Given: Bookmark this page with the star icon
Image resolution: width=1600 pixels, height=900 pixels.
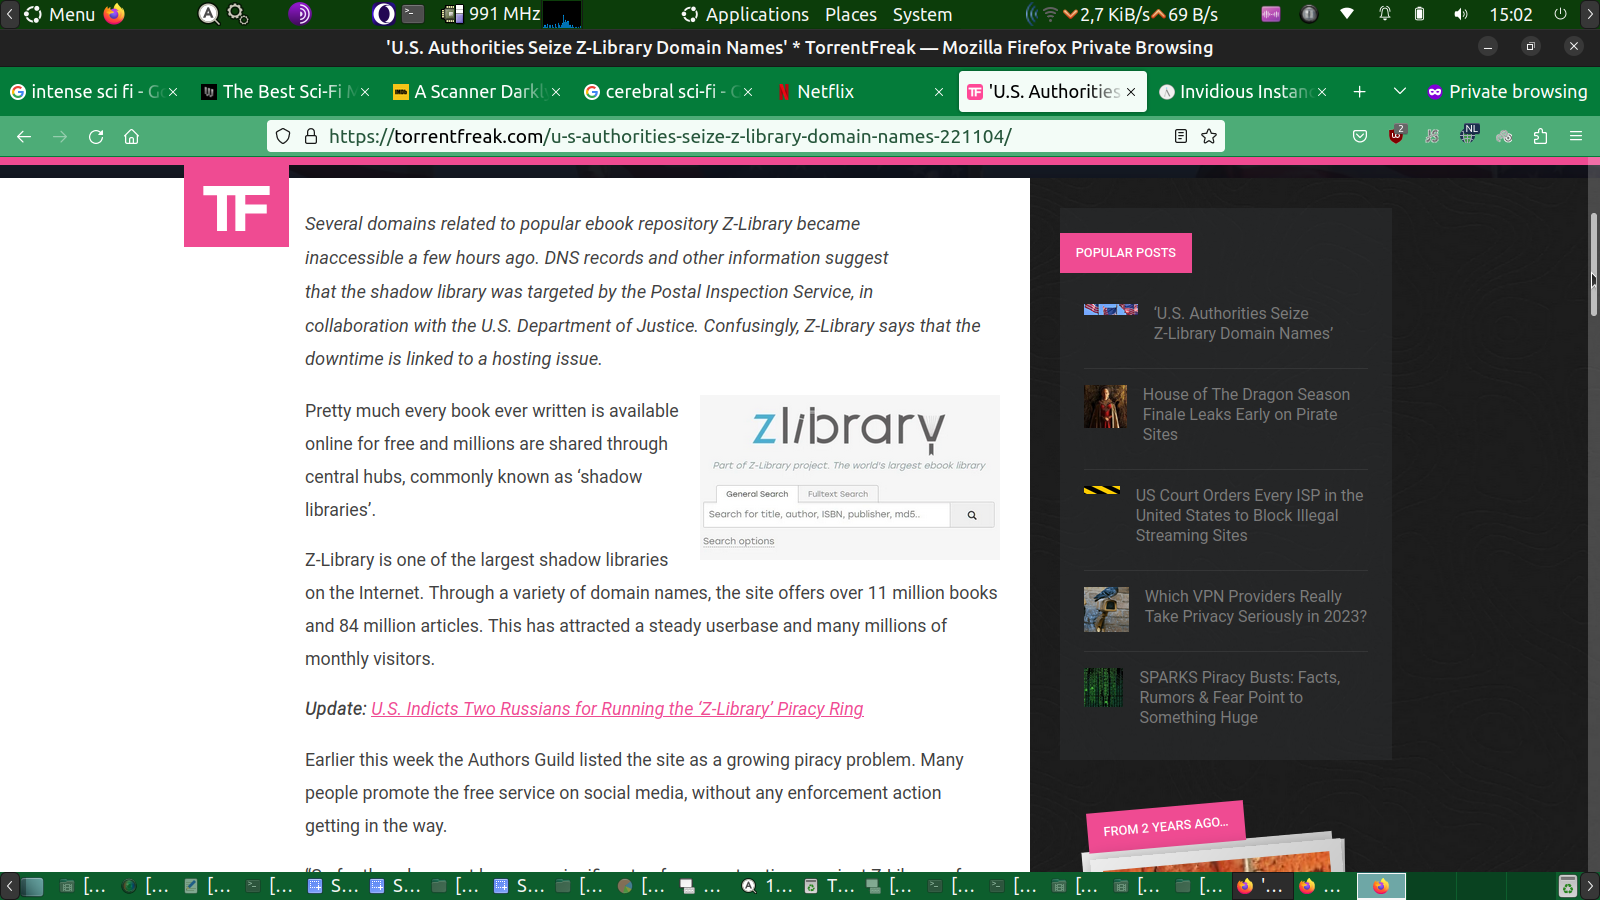Looking at the screenshot, I should tap(1209, 136).
